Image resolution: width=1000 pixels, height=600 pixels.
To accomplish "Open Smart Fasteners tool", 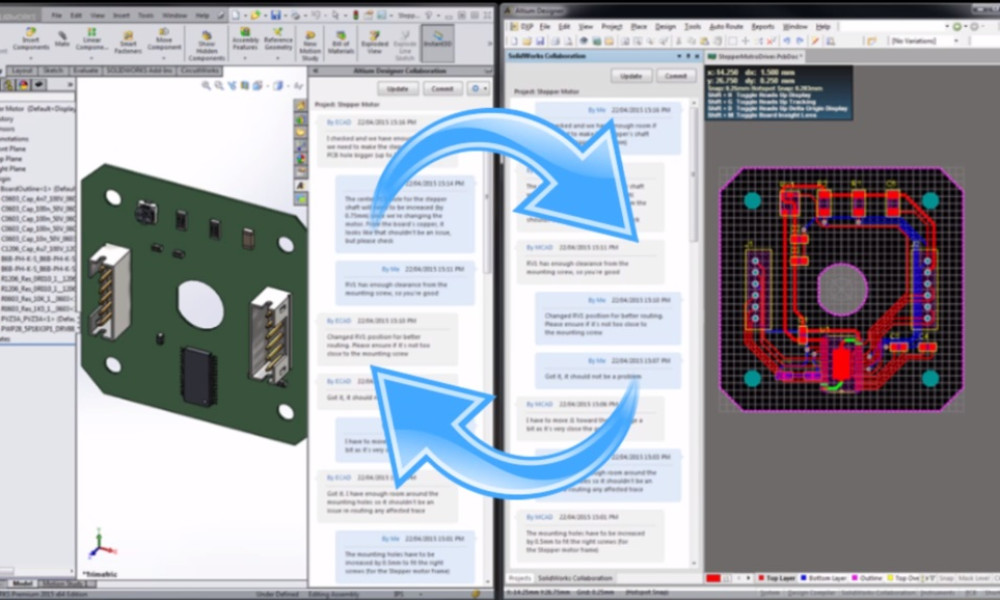I will click(128, 42).
